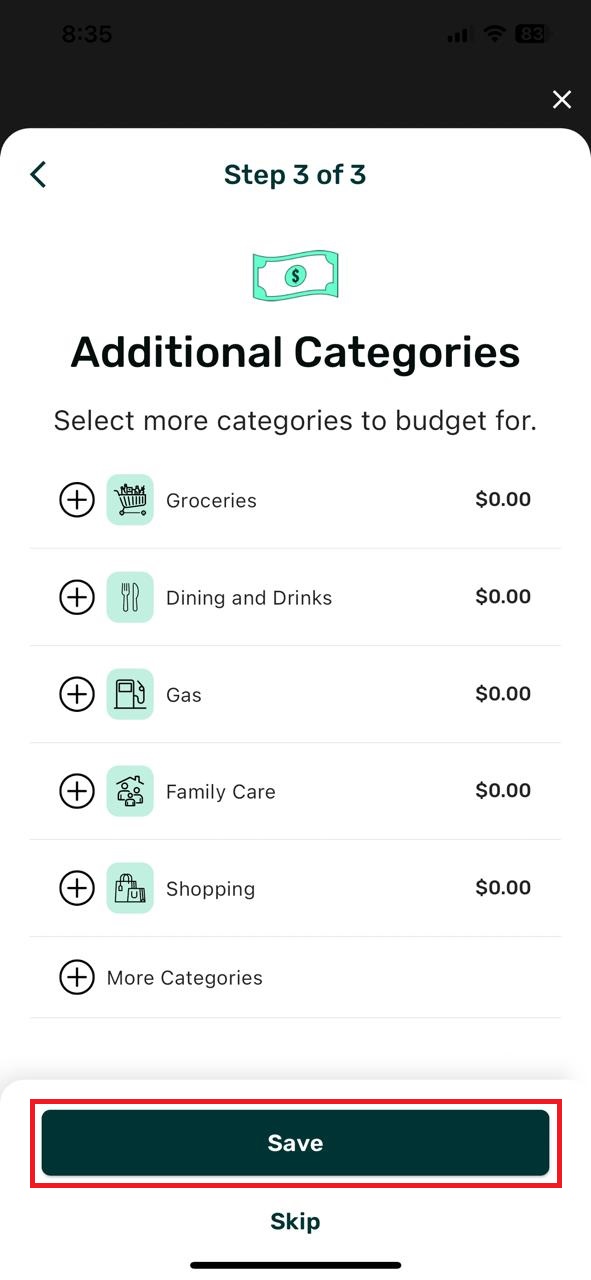This screenshot has height=1280, width=591.
Task: Select the Family Care family icon
Action: click(x=130, y=791)
